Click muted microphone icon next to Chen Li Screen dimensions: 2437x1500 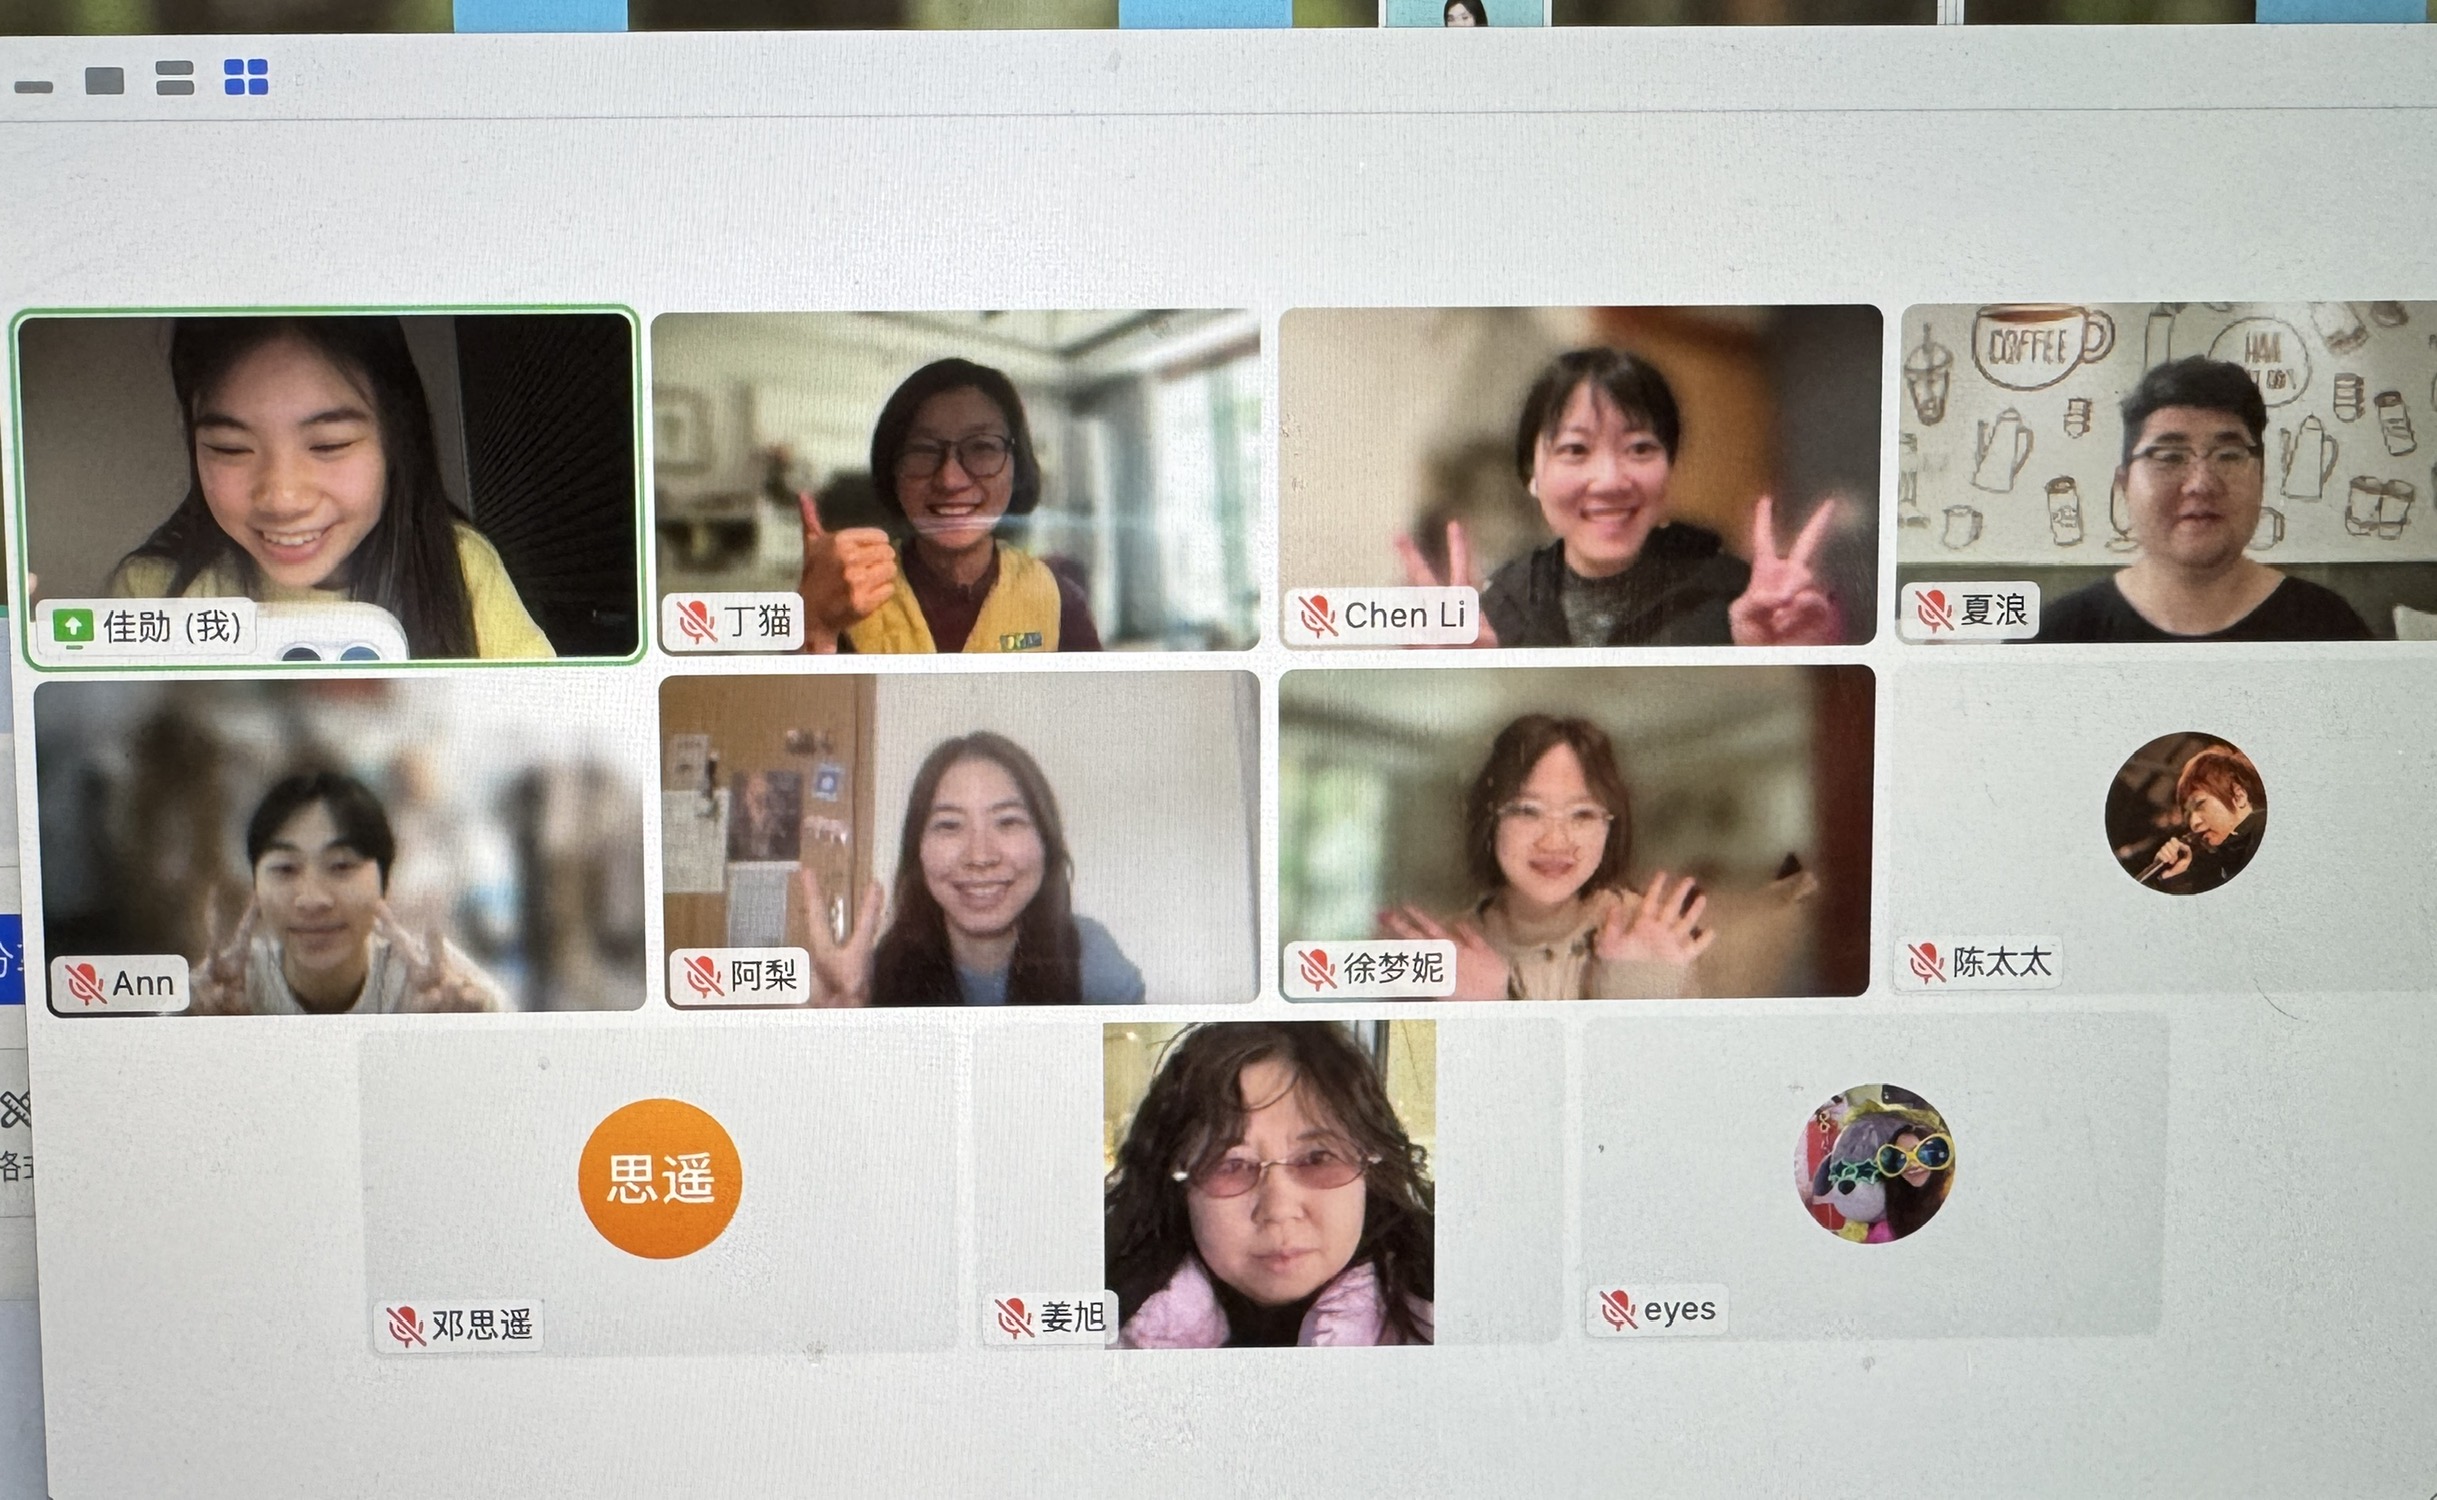pos(1316,615)
